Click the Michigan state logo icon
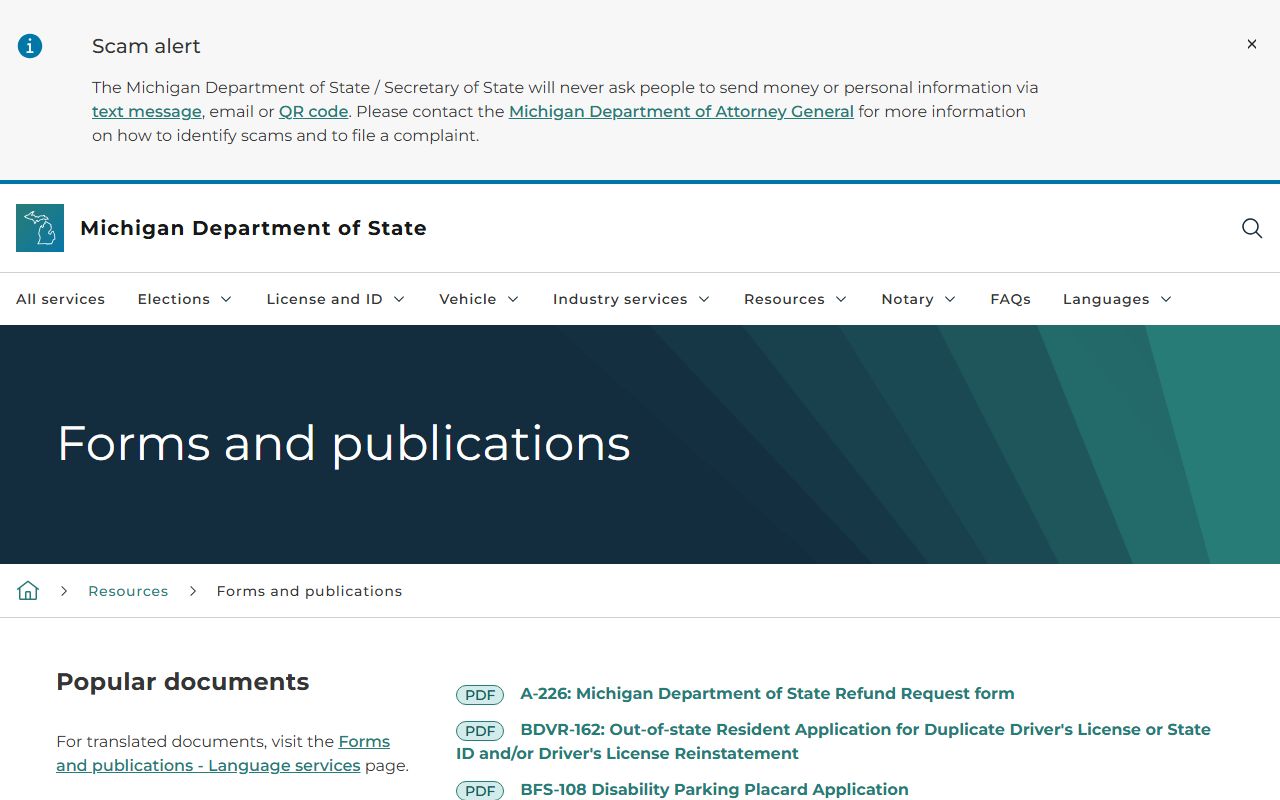1280x800 pixels. (40, 228)
